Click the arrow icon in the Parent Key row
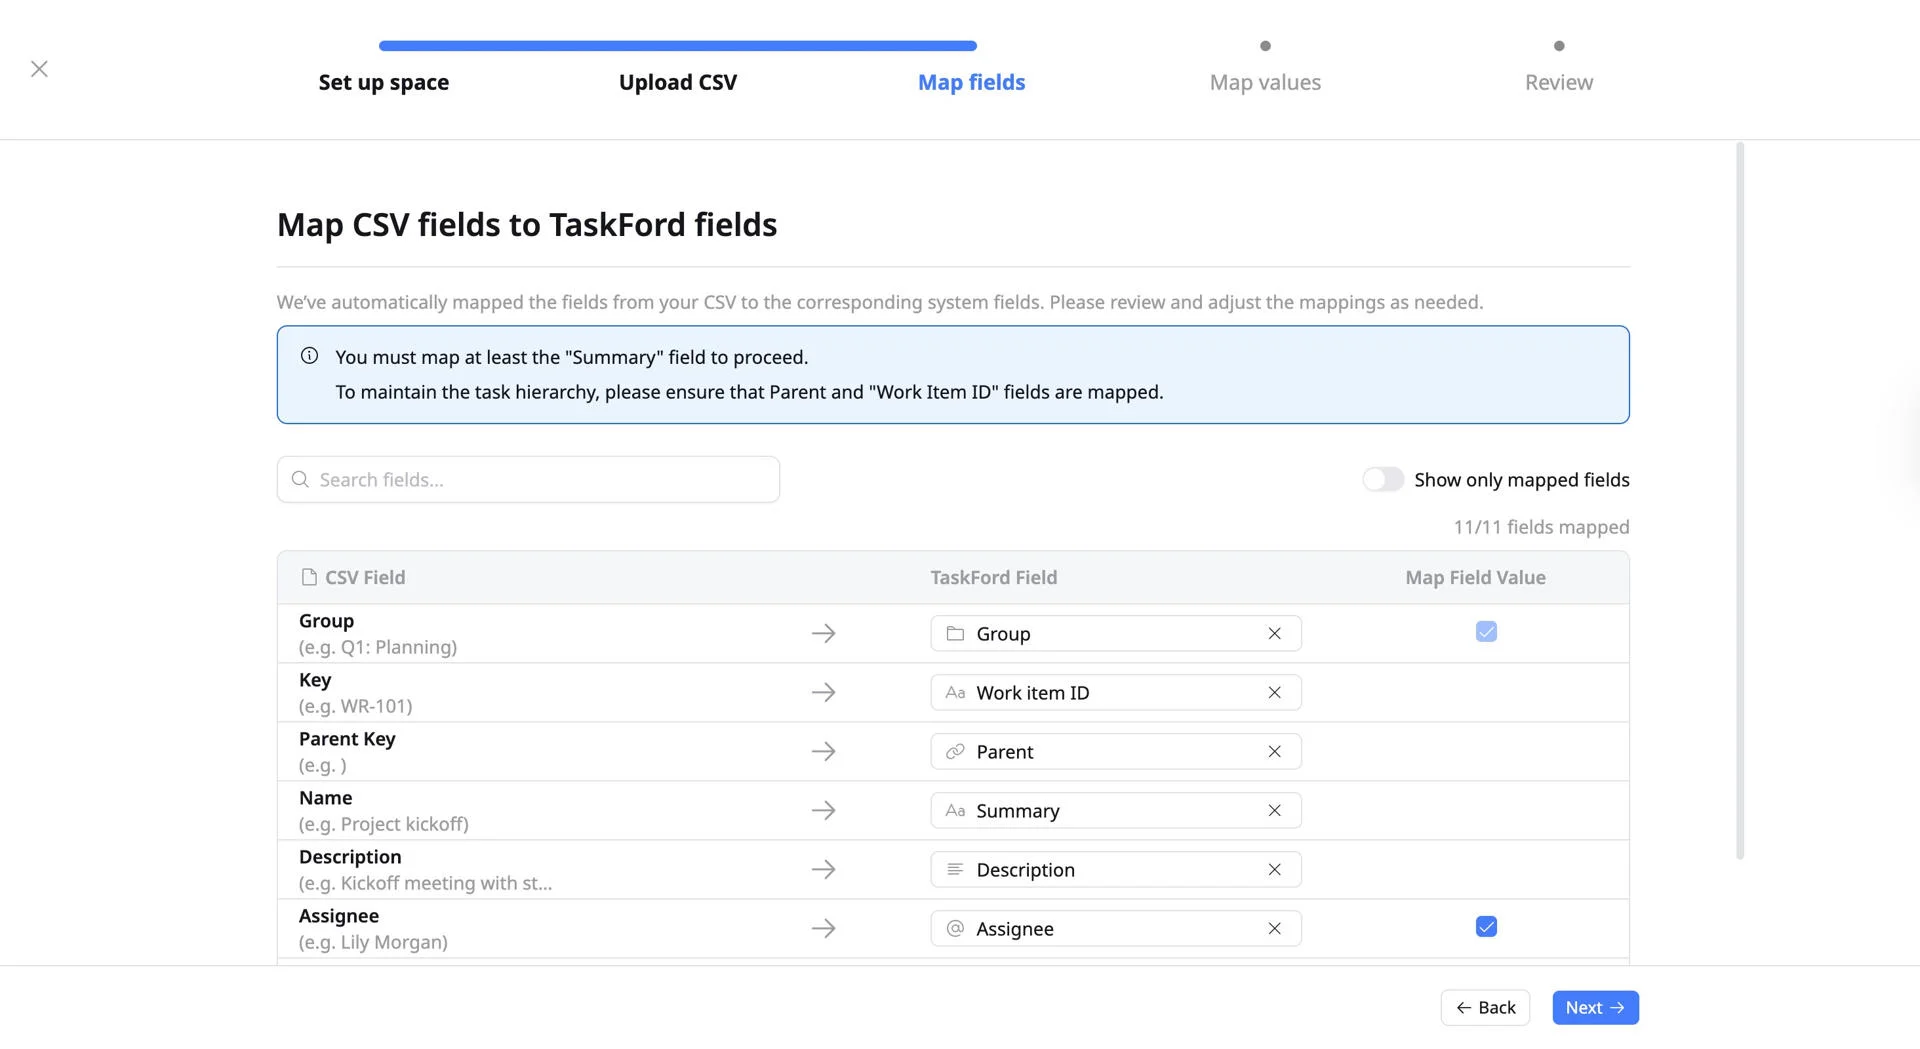 [823, 752]
